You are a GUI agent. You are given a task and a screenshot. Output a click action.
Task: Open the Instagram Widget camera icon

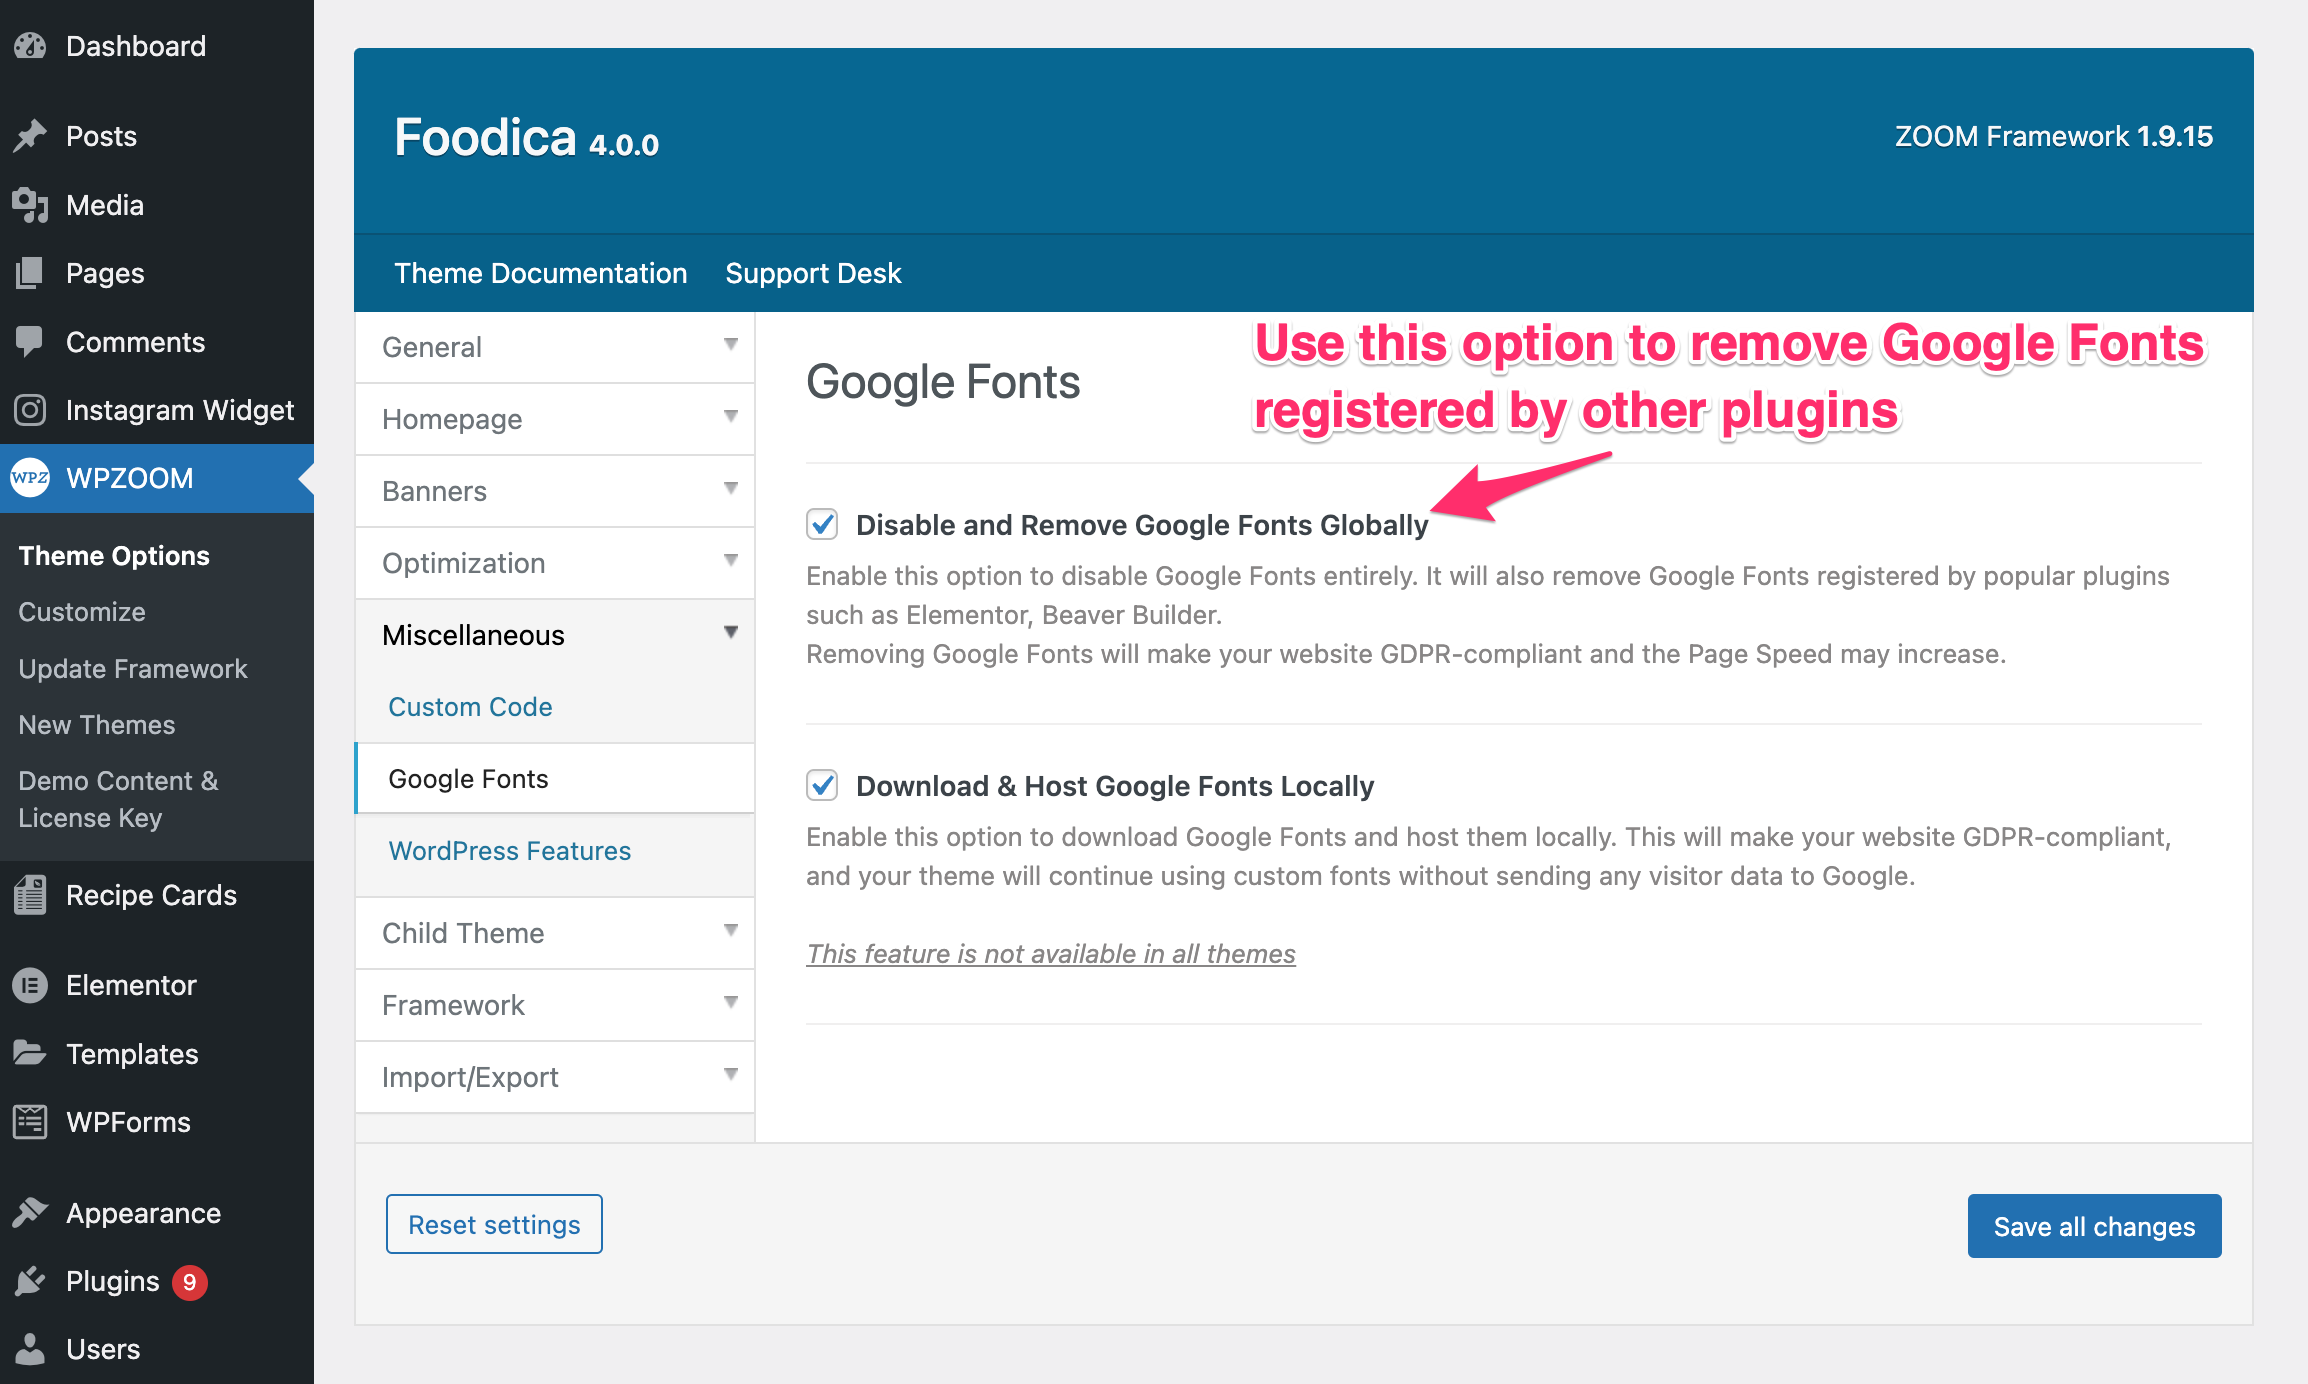point(30,410)
